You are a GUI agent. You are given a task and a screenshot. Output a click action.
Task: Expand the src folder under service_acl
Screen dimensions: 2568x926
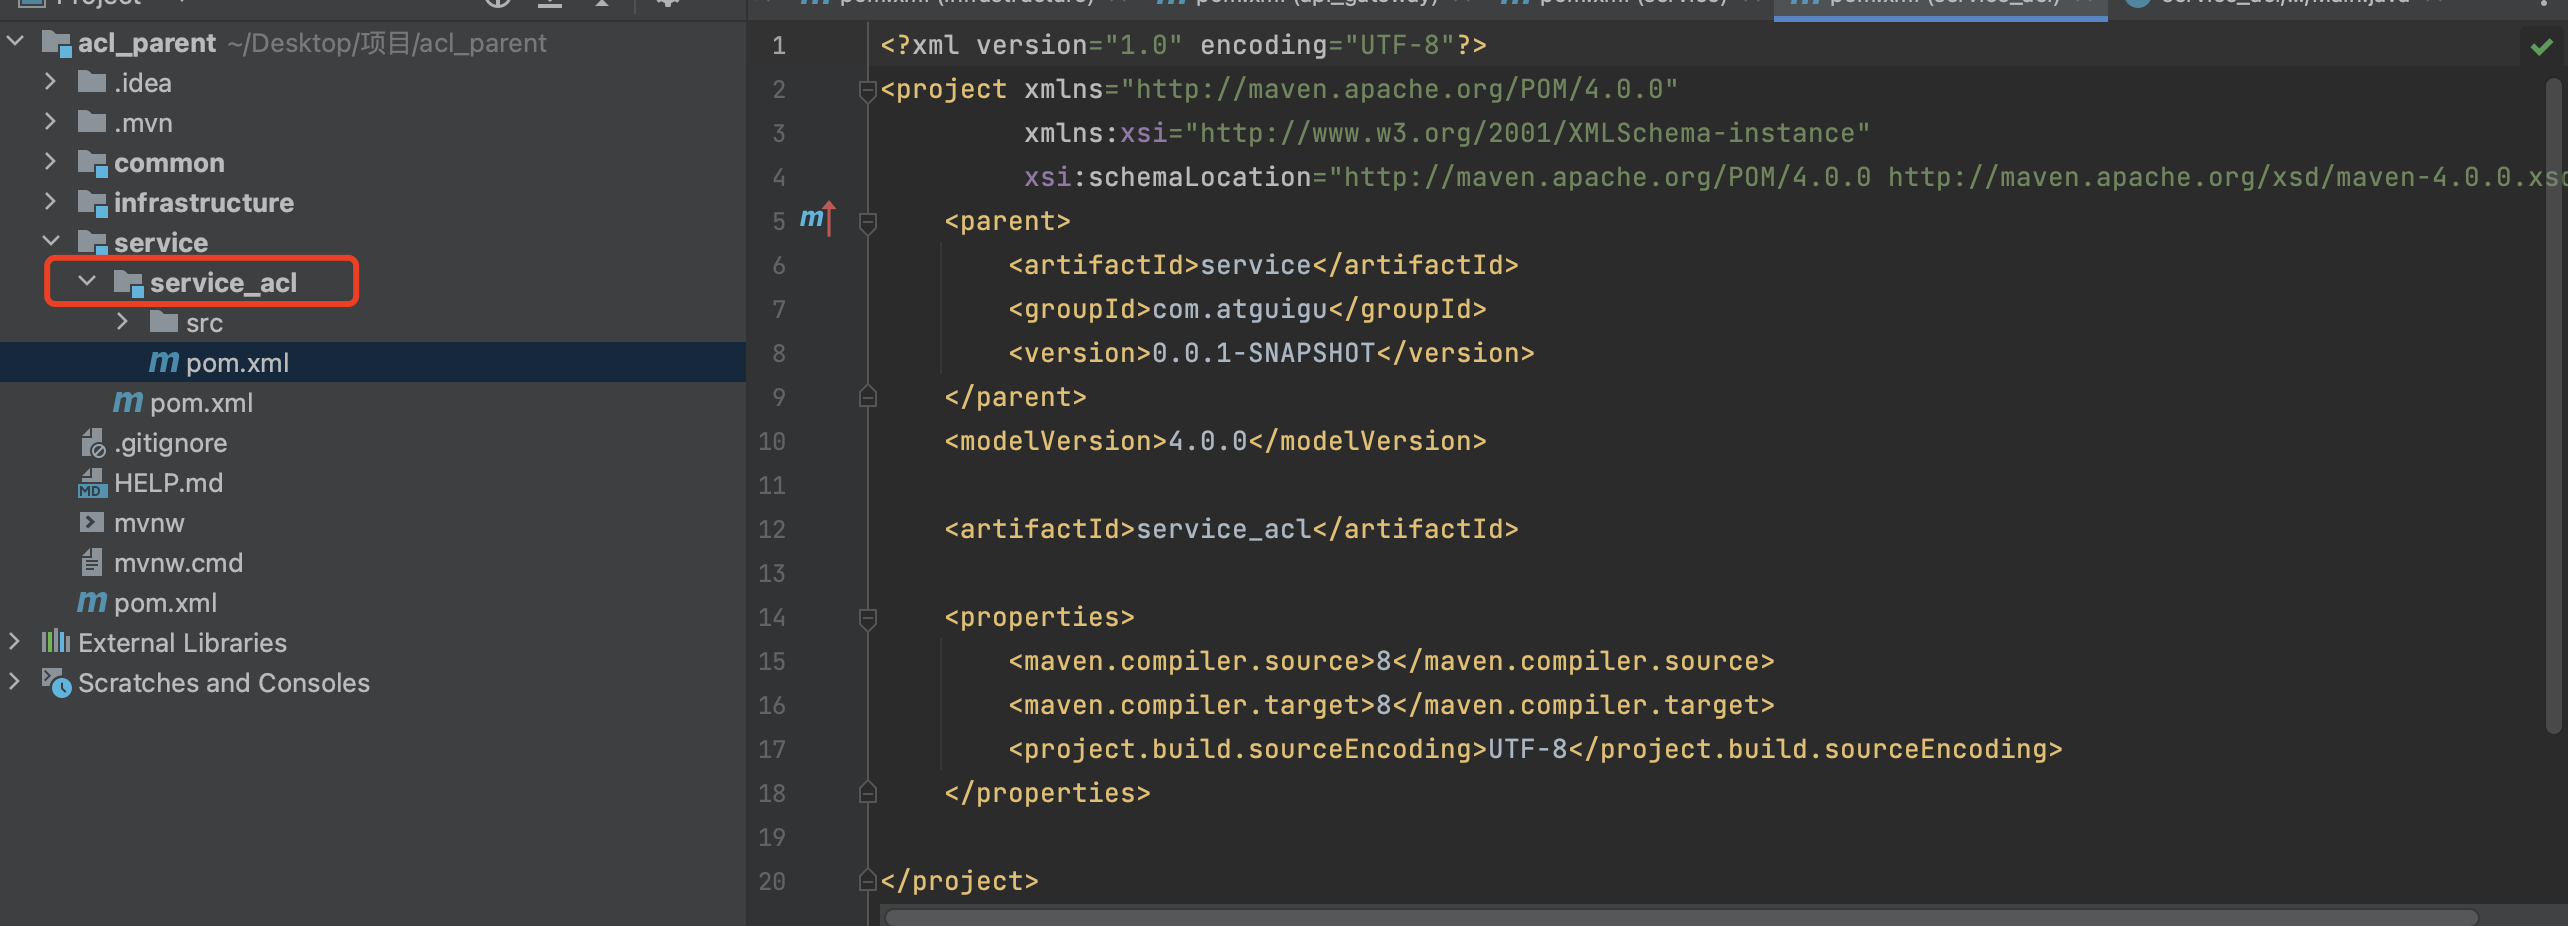(123, 322)
